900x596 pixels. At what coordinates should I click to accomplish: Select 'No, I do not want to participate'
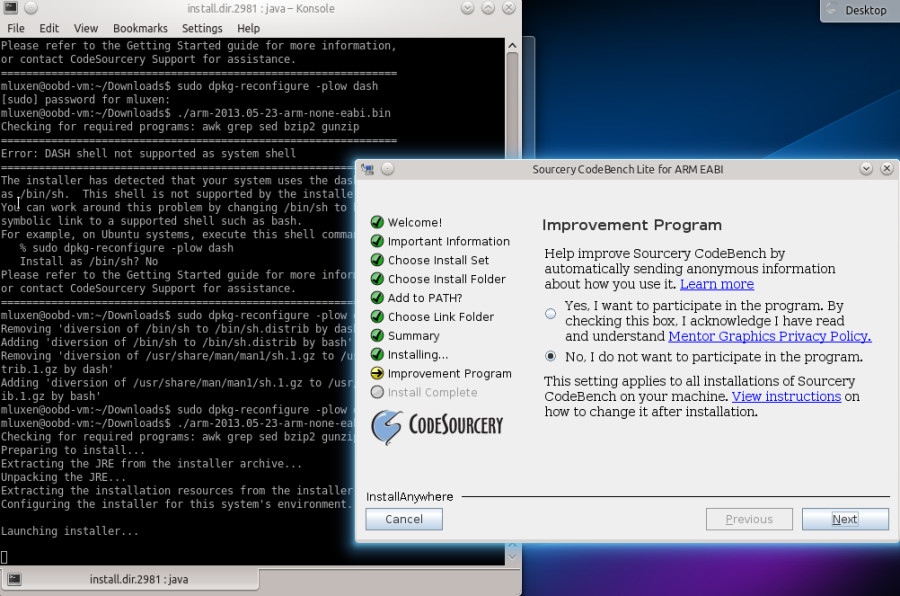point(551,356)
